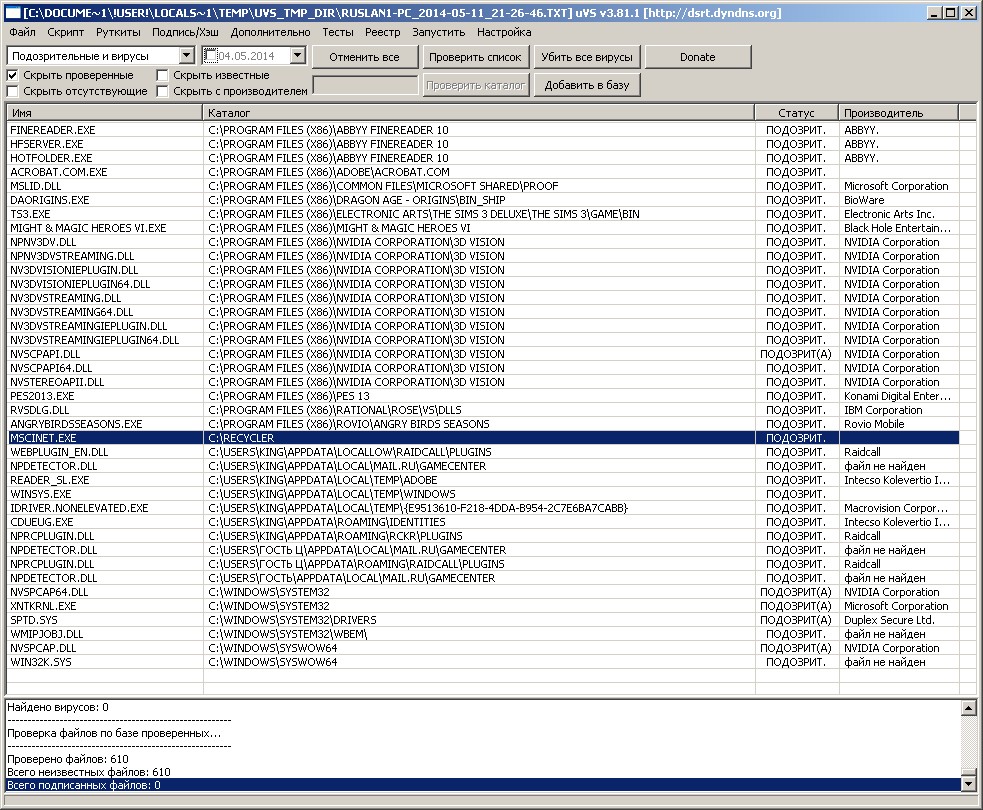Click log line Найдено вирусов: 0
The image size is (983, 810).
point(483,707)
